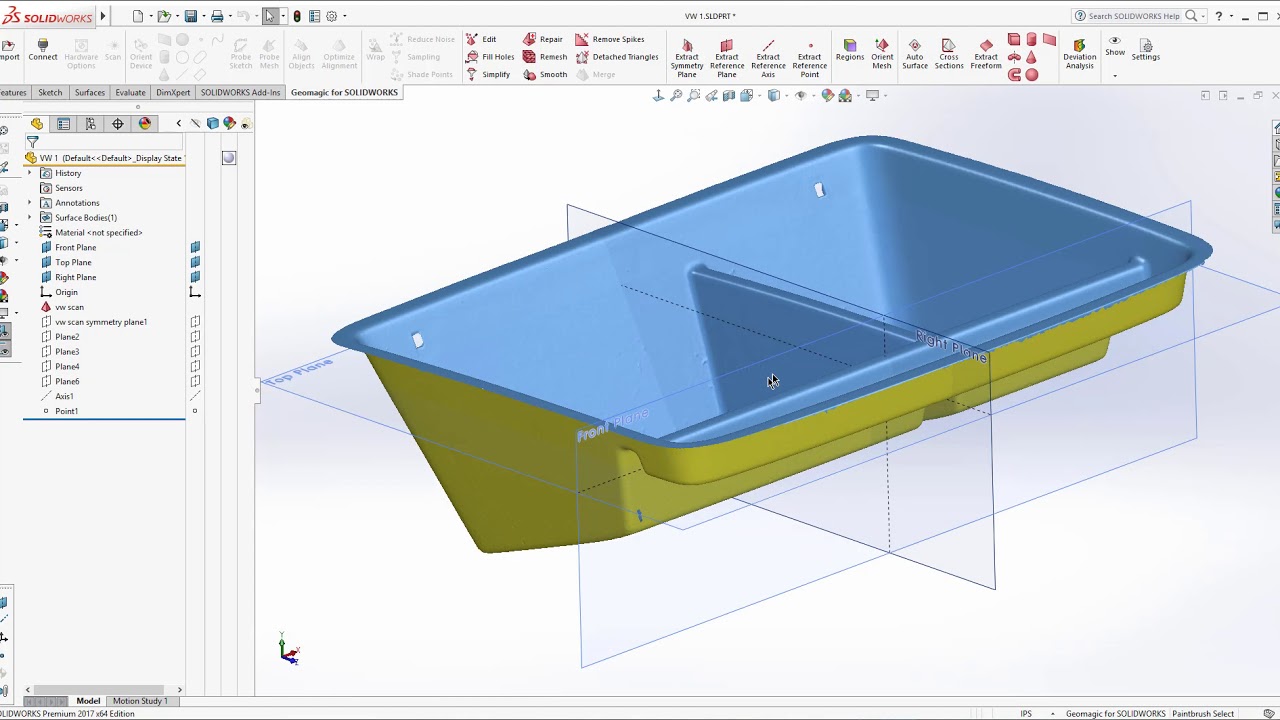Toggle Top Plane visibility in display pane

(x=195, y=262)
